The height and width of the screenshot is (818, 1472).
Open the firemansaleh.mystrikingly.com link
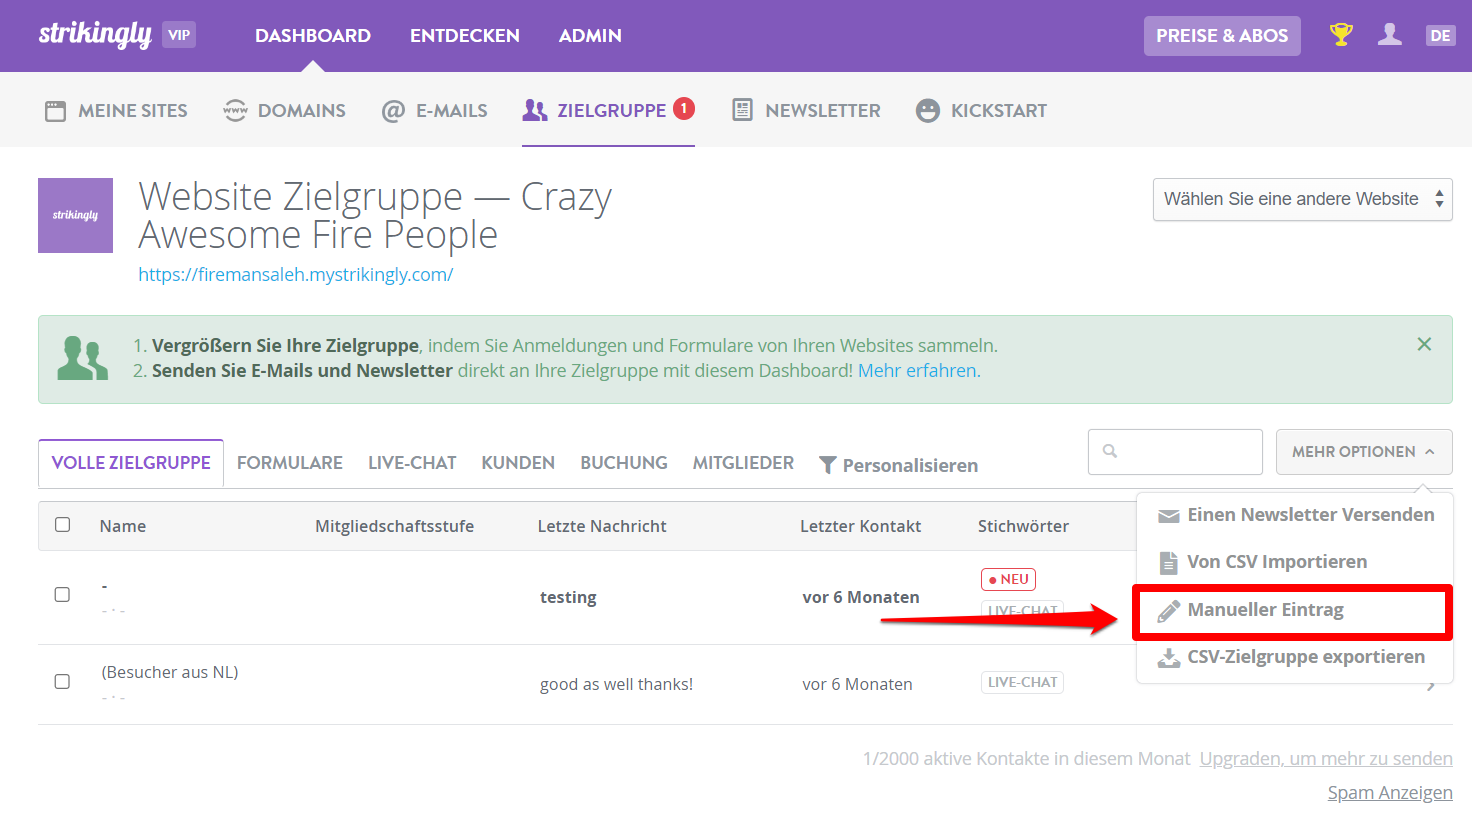(296, 275)
